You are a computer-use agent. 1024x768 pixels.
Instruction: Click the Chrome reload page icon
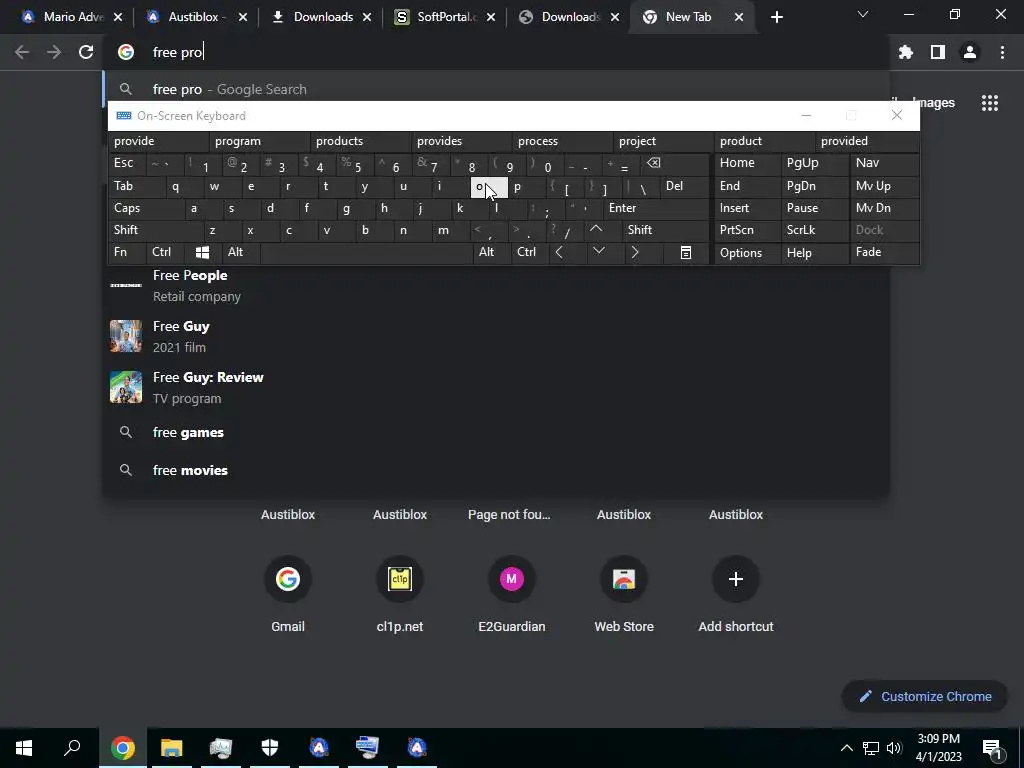point(86,52)
